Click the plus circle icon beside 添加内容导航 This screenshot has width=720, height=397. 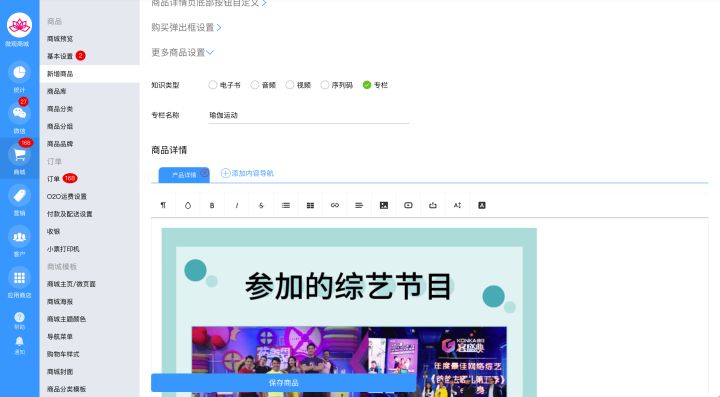coord(225,173)
